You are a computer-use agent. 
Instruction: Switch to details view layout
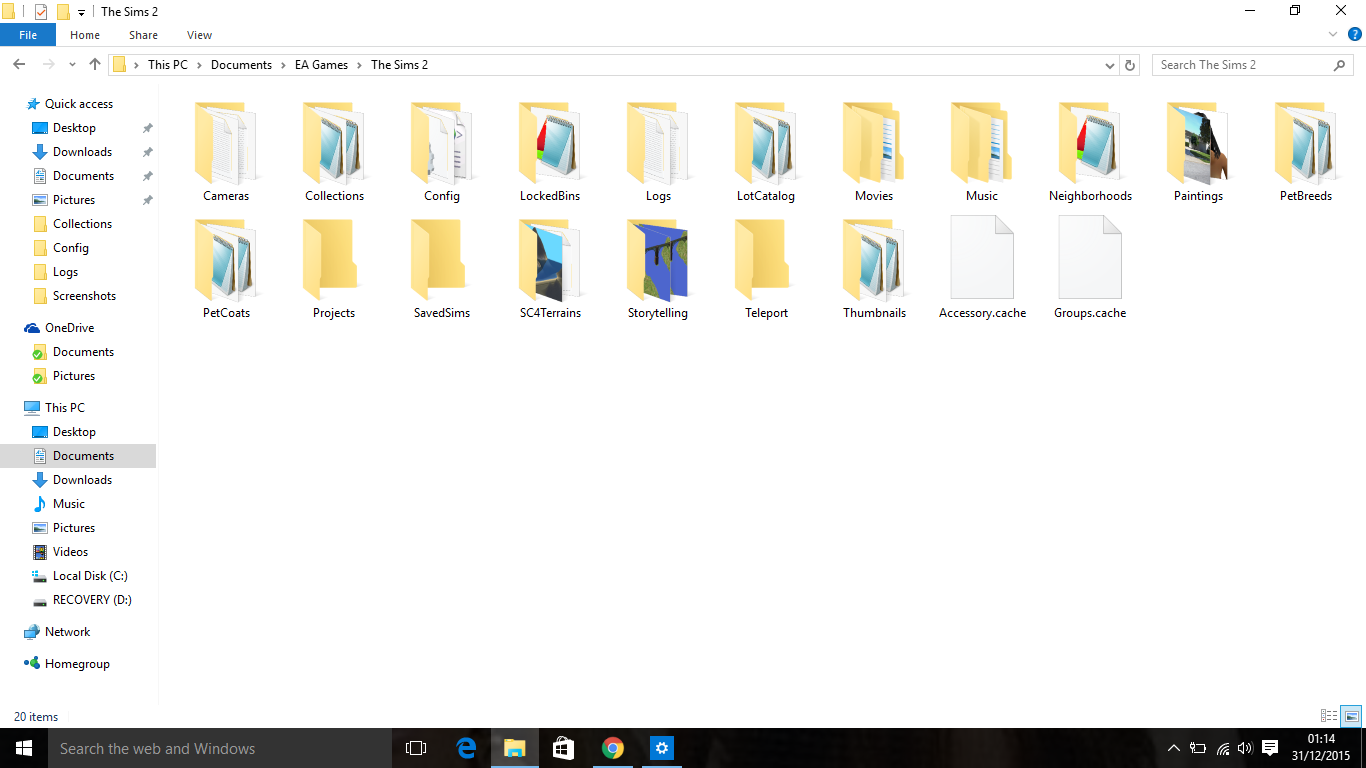(1329, 716)
